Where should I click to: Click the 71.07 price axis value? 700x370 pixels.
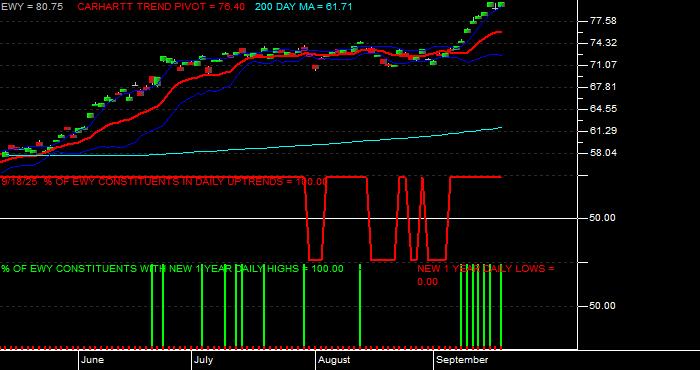(603, 65)
